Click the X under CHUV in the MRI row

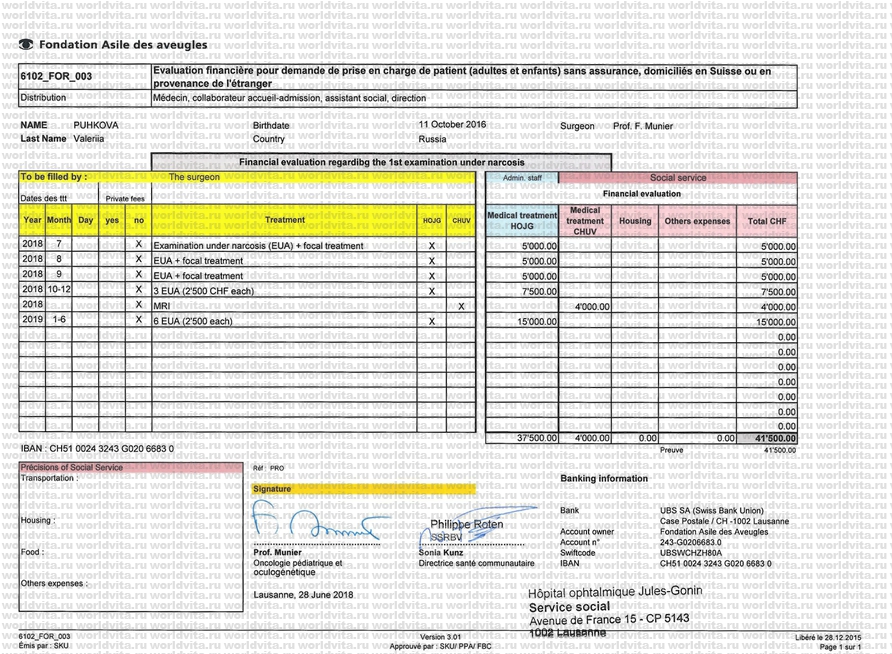(461, 306)
